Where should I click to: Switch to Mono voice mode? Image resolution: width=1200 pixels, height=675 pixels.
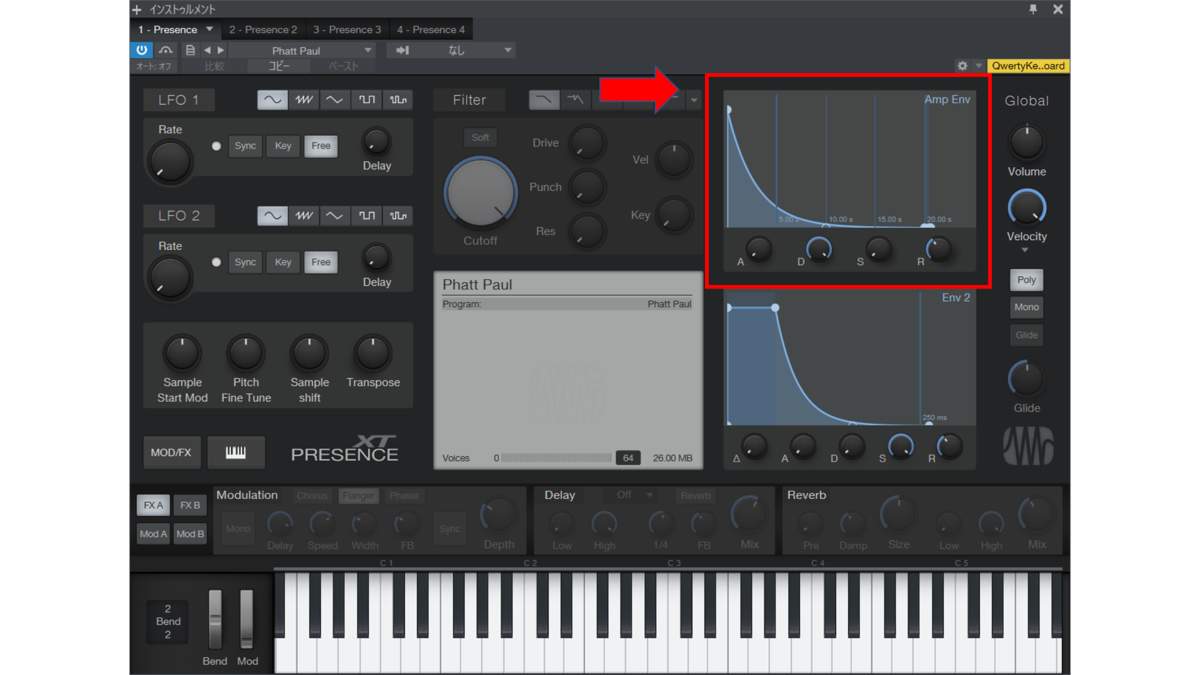[x=1026, y=307]
